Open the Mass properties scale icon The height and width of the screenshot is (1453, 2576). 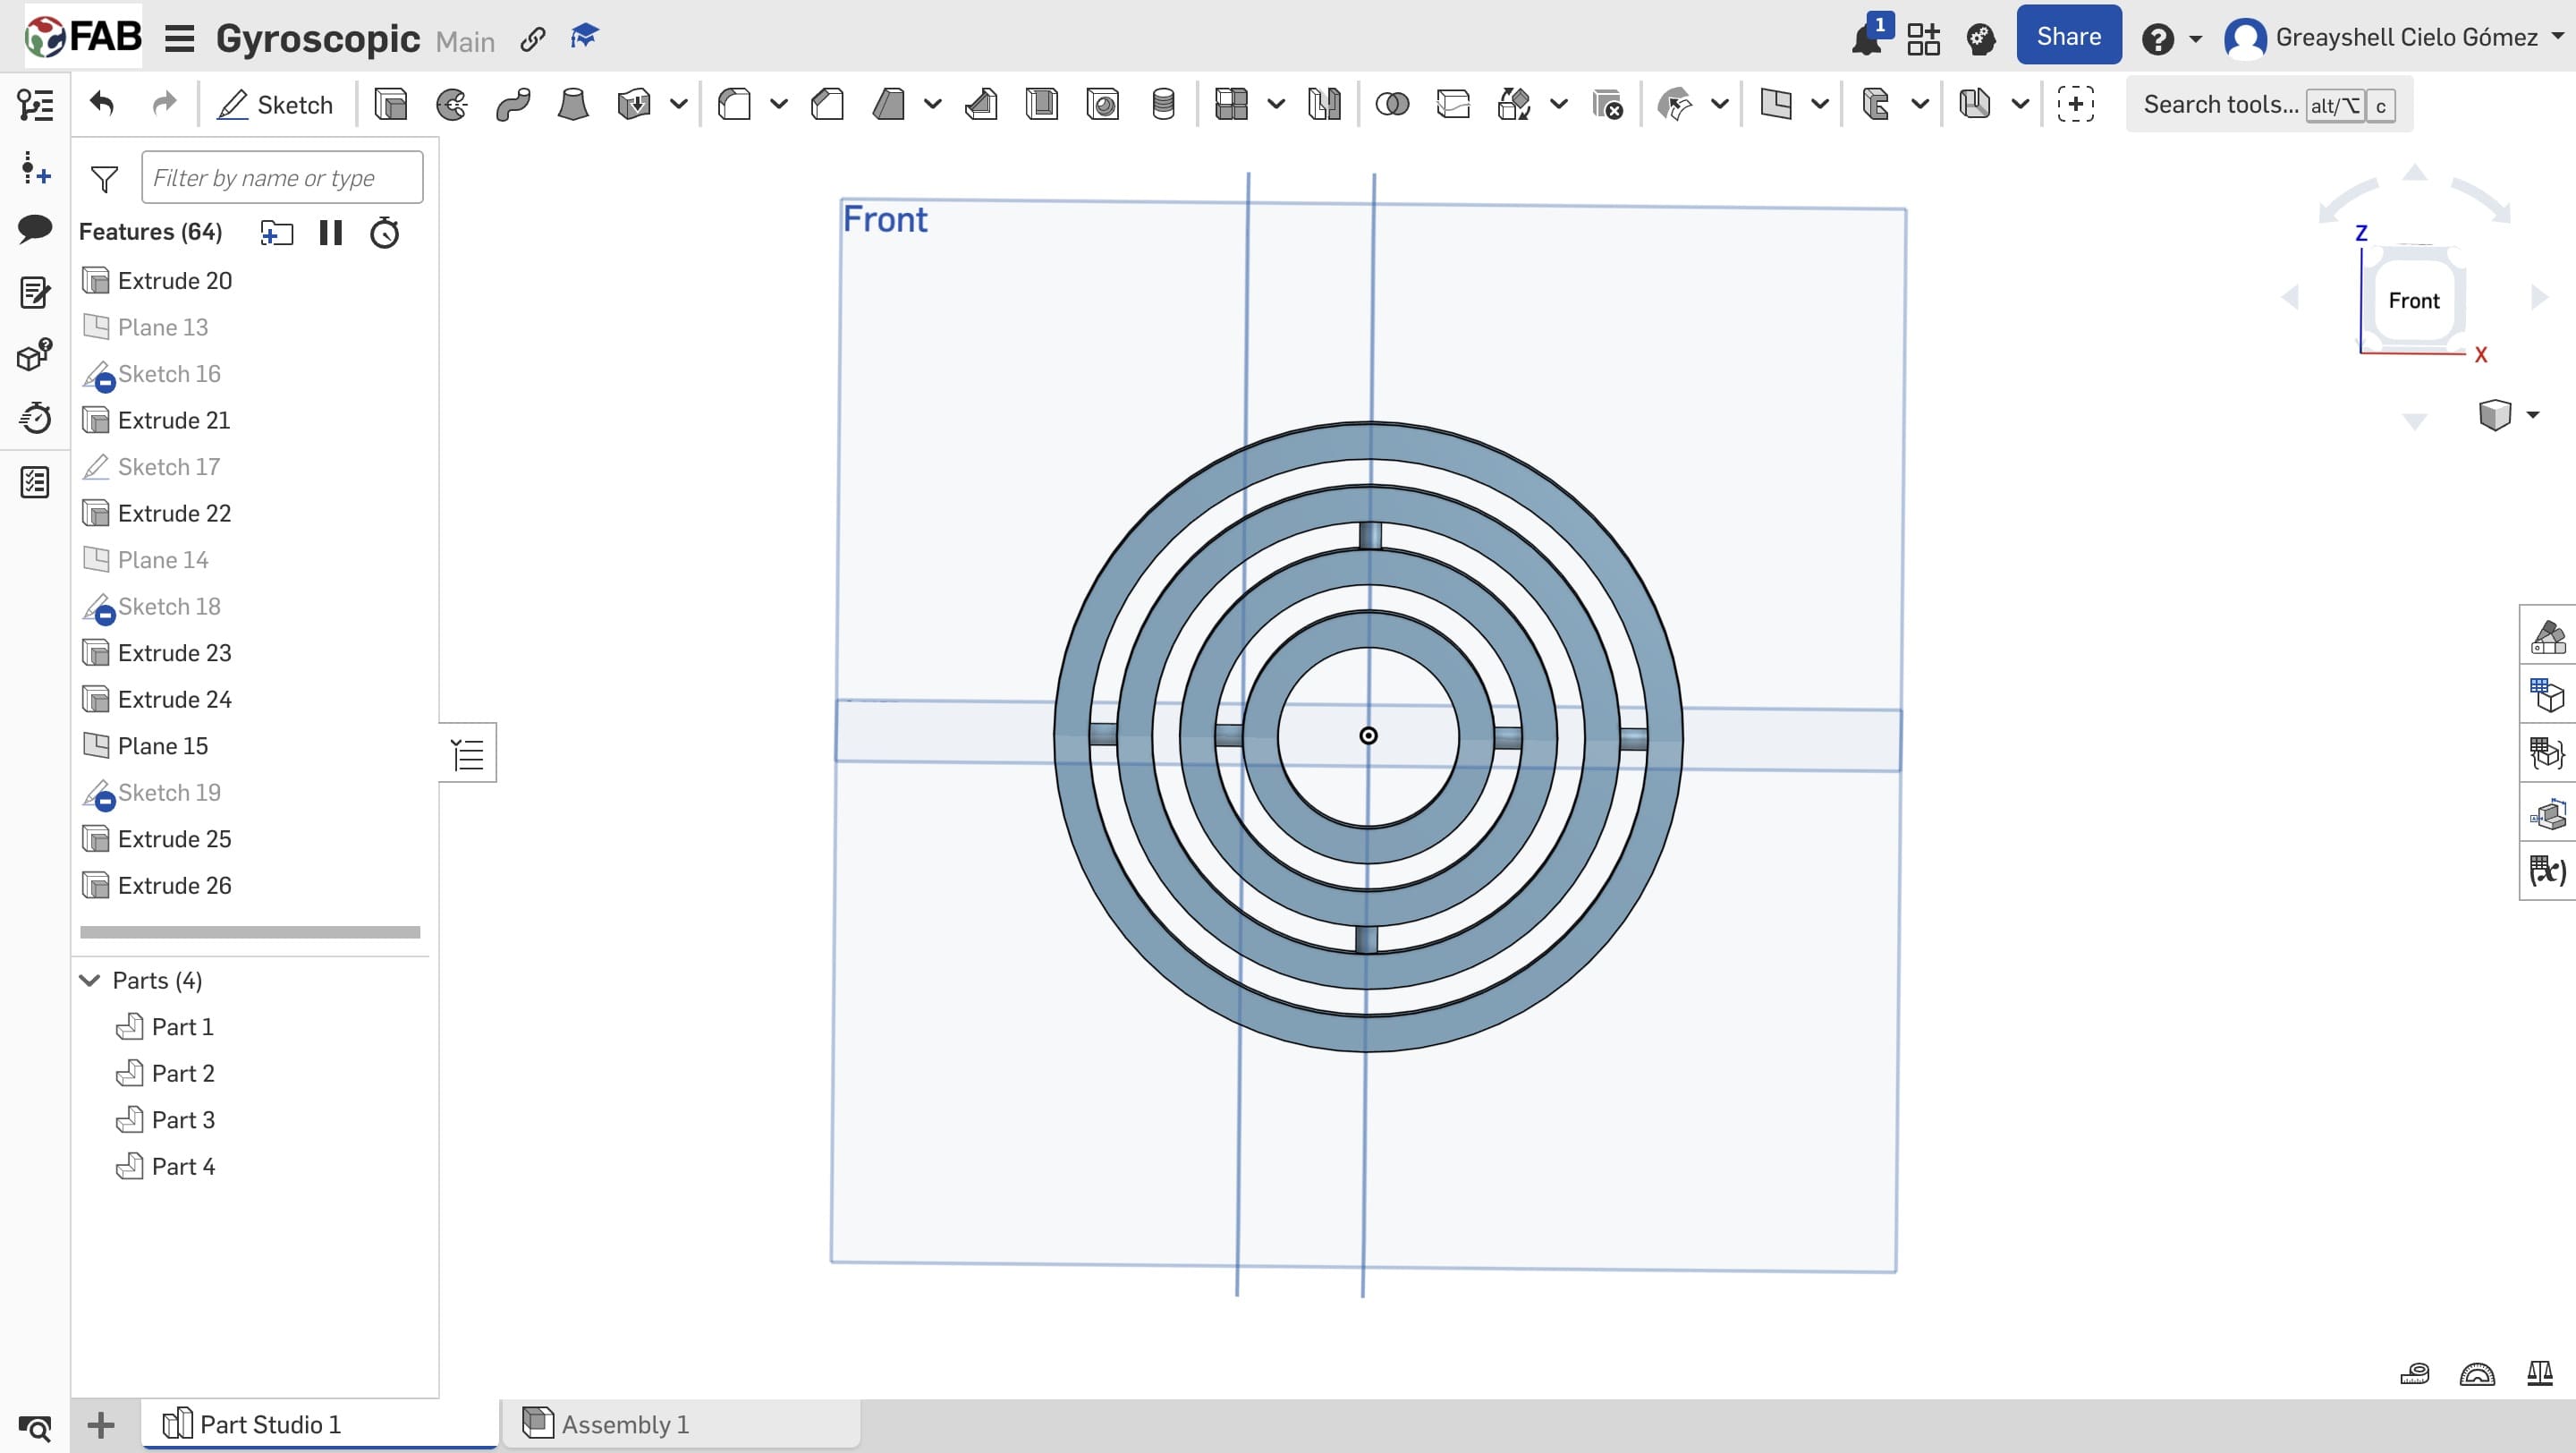2540,1374
